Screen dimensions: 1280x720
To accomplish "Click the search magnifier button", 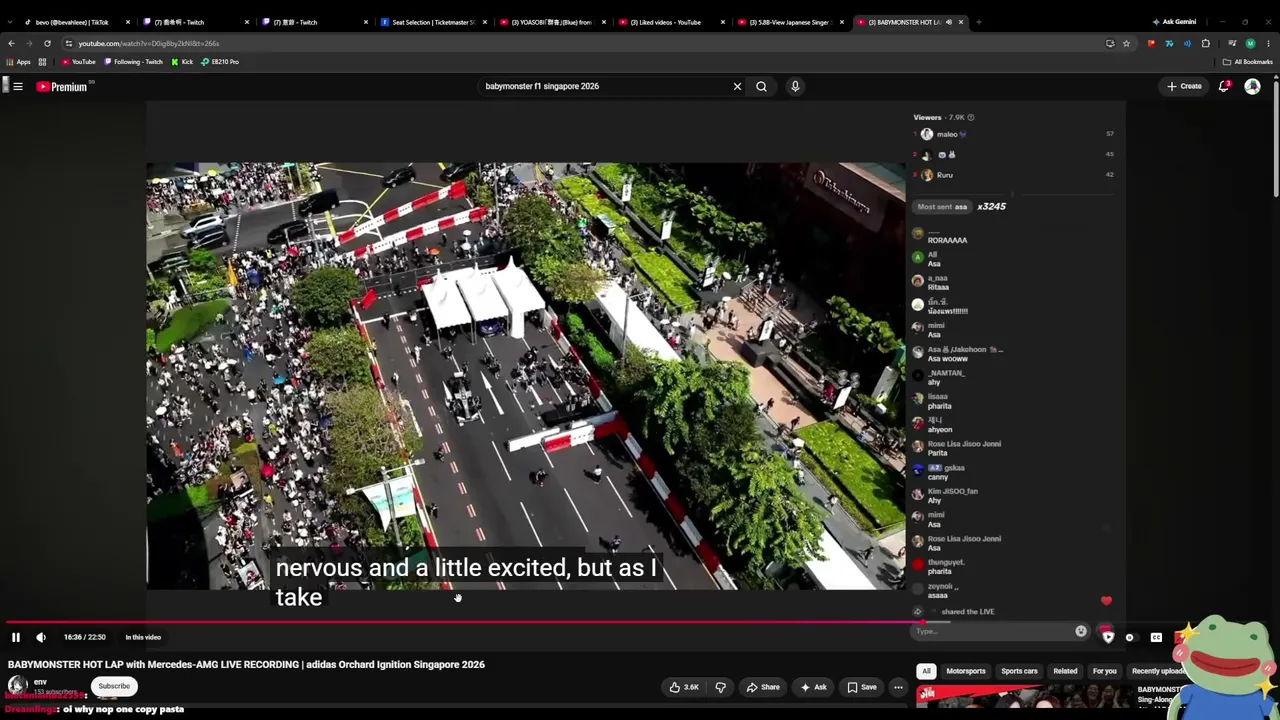I will coord(761,86).
